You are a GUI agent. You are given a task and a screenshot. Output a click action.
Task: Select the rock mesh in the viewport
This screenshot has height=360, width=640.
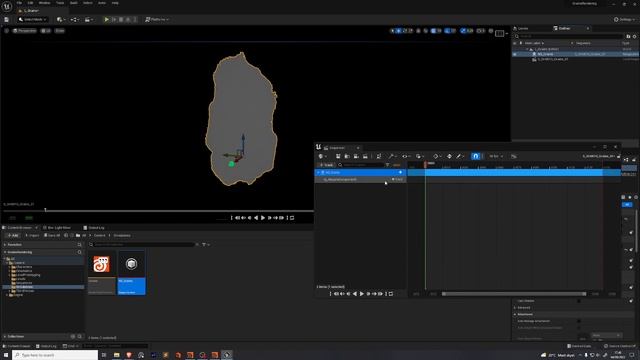[x=242, y=118]
